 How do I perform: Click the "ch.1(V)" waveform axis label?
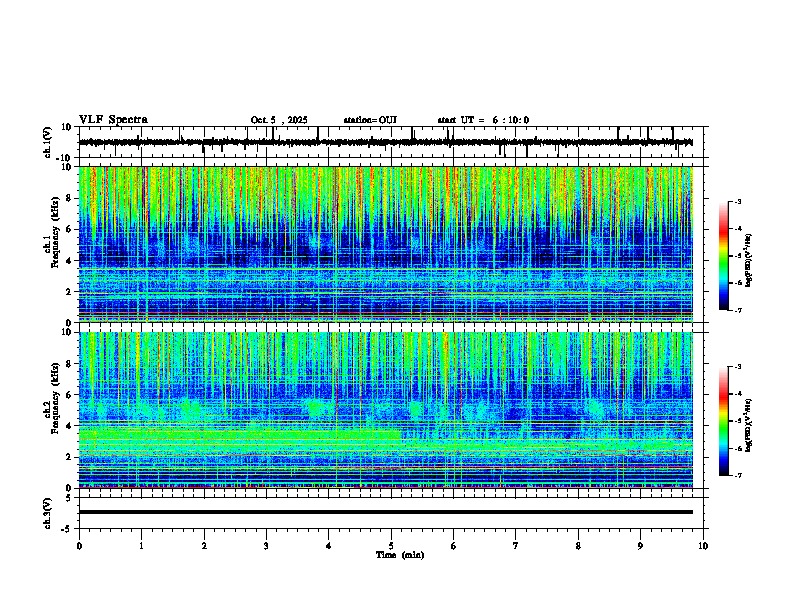[48, 142]
